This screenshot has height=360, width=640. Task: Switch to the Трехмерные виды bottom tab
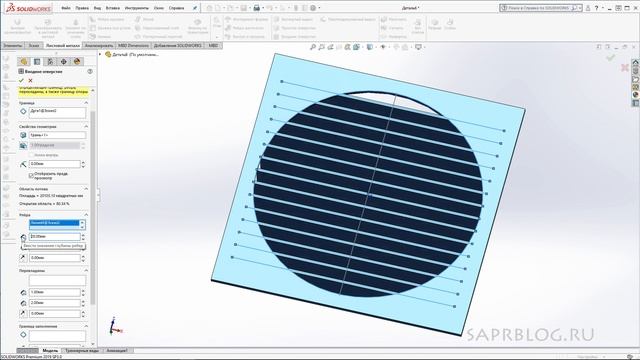(x=82, y=351)
